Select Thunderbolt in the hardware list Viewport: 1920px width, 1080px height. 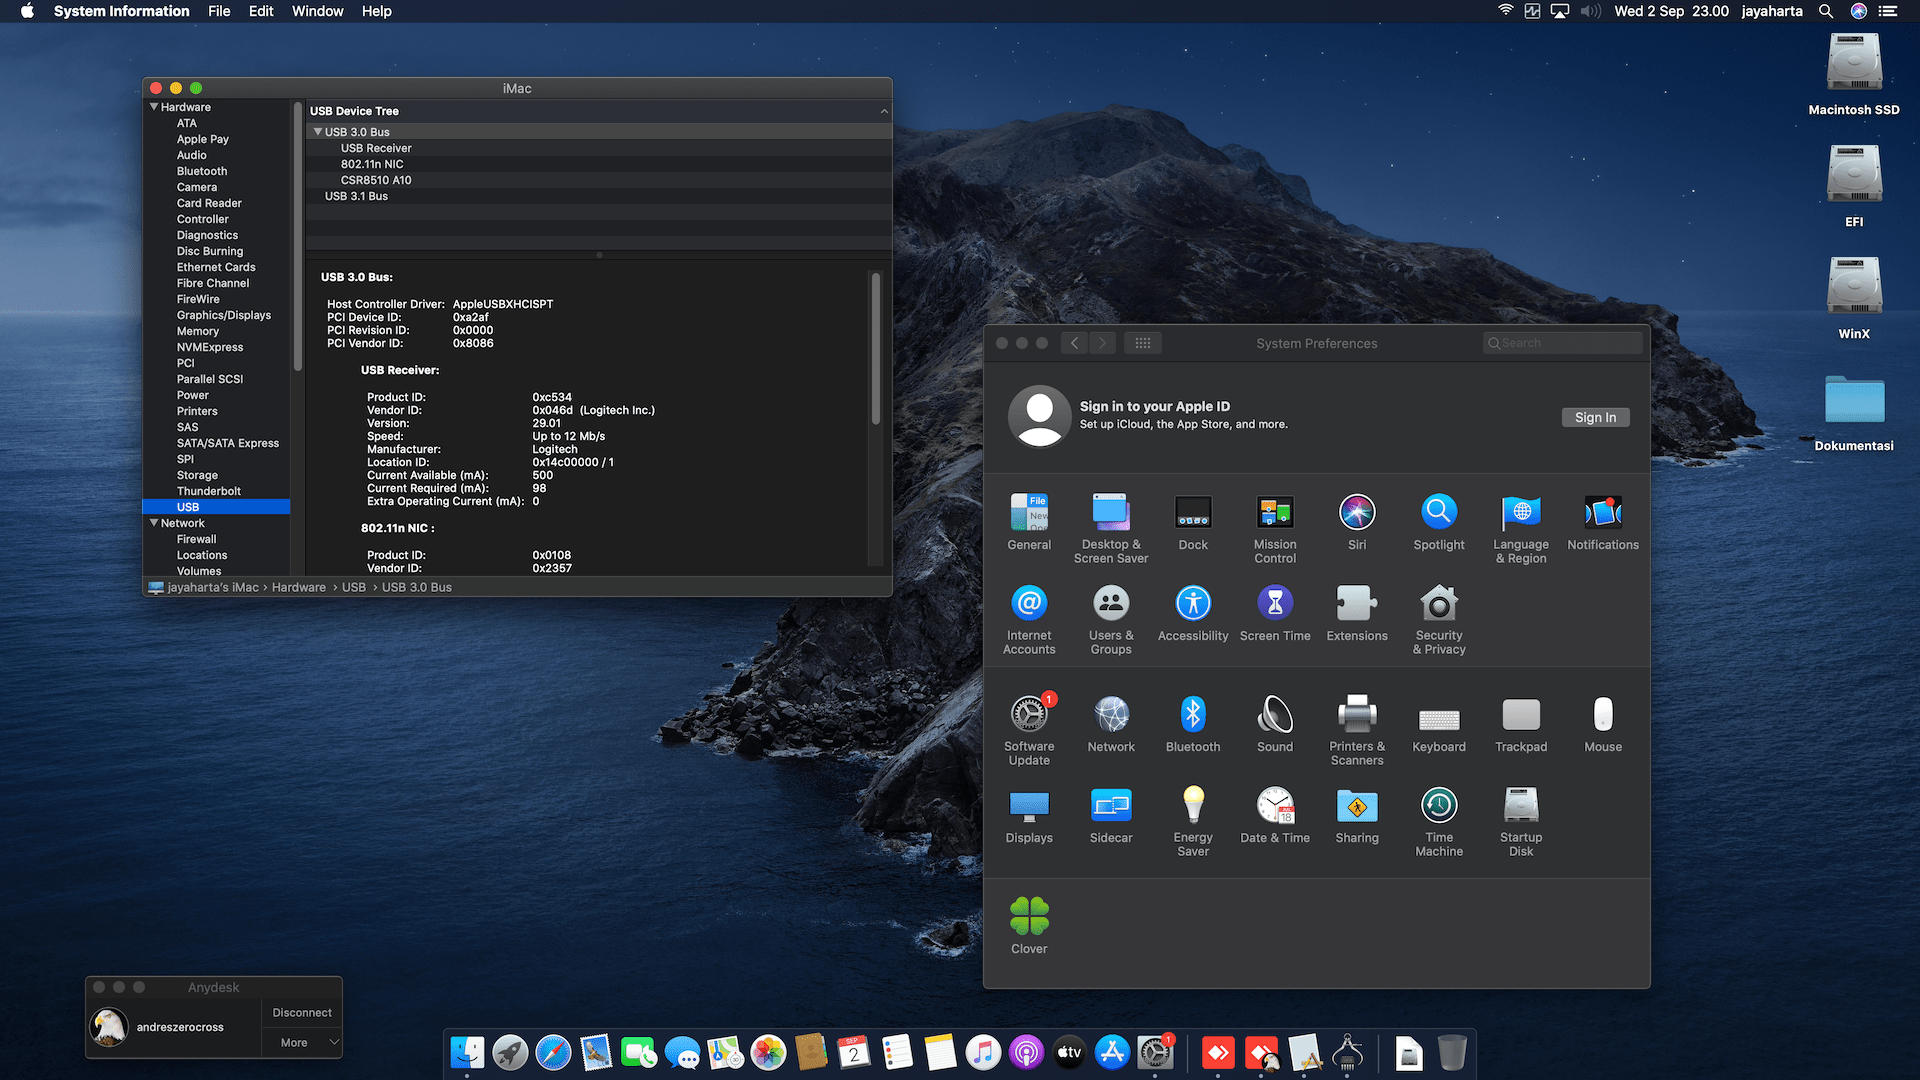pos(208,491)
